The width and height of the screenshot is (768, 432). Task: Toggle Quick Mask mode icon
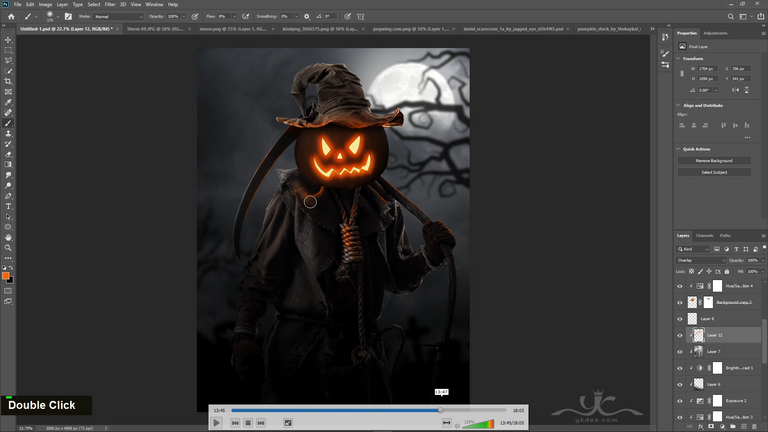(8, 291)
